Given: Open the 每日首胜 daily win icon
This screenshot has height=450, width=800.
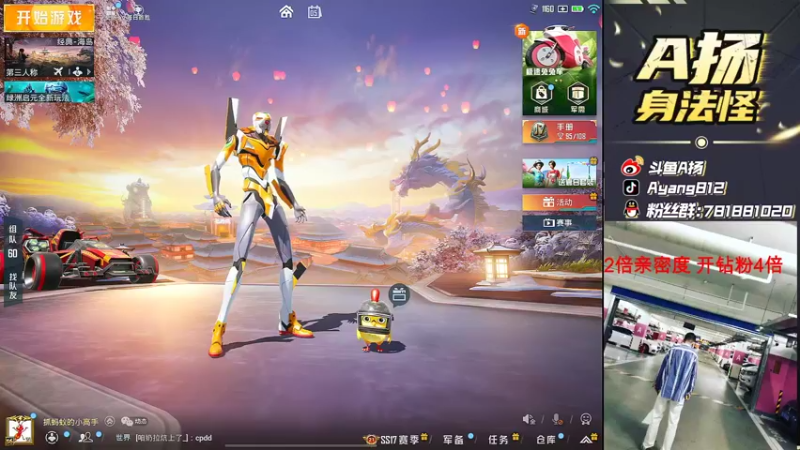Looking at the screenshot, I should [x=138, y=12].
